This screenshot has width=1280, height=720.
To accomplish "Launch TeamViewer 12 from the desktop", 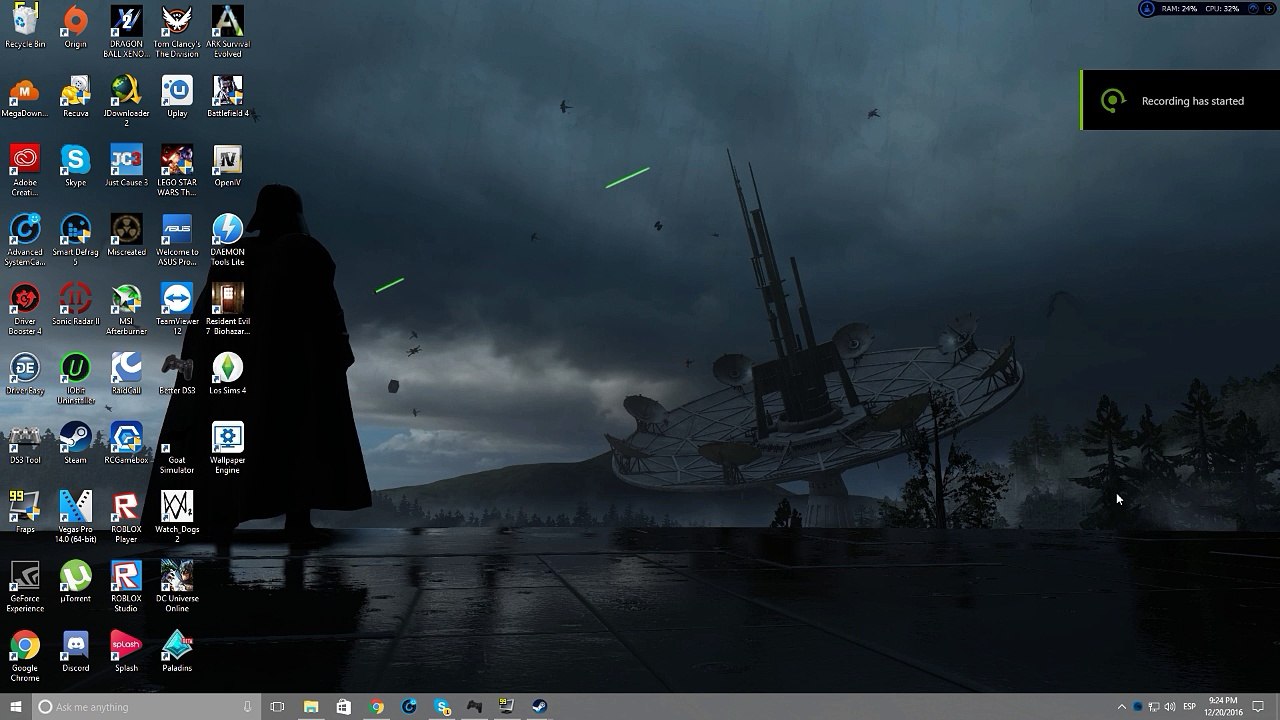I will tap(177, 309).
